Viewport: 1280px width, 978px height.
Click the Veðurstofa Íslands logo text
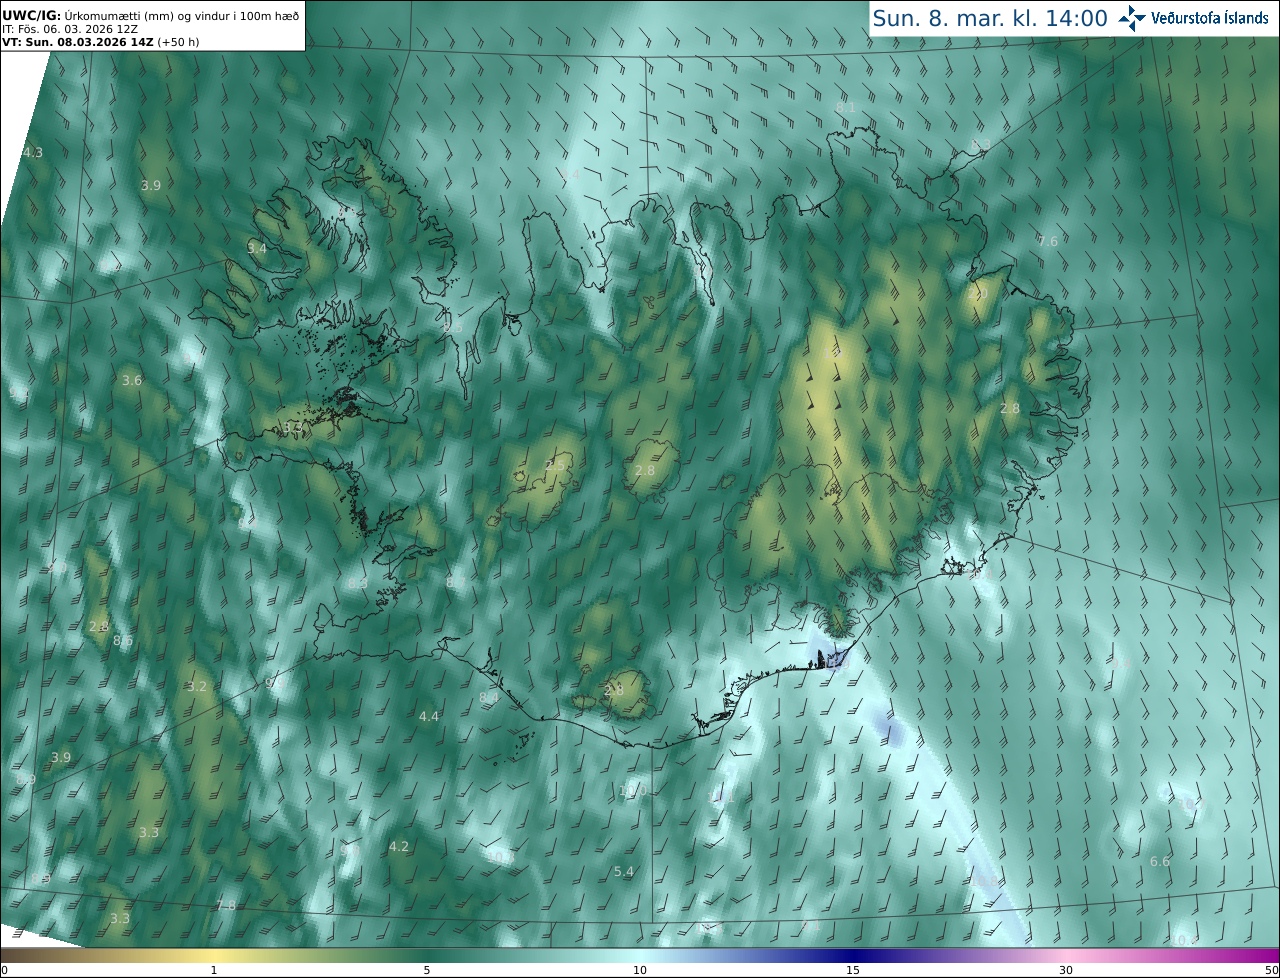click(x=1209, y=18)
